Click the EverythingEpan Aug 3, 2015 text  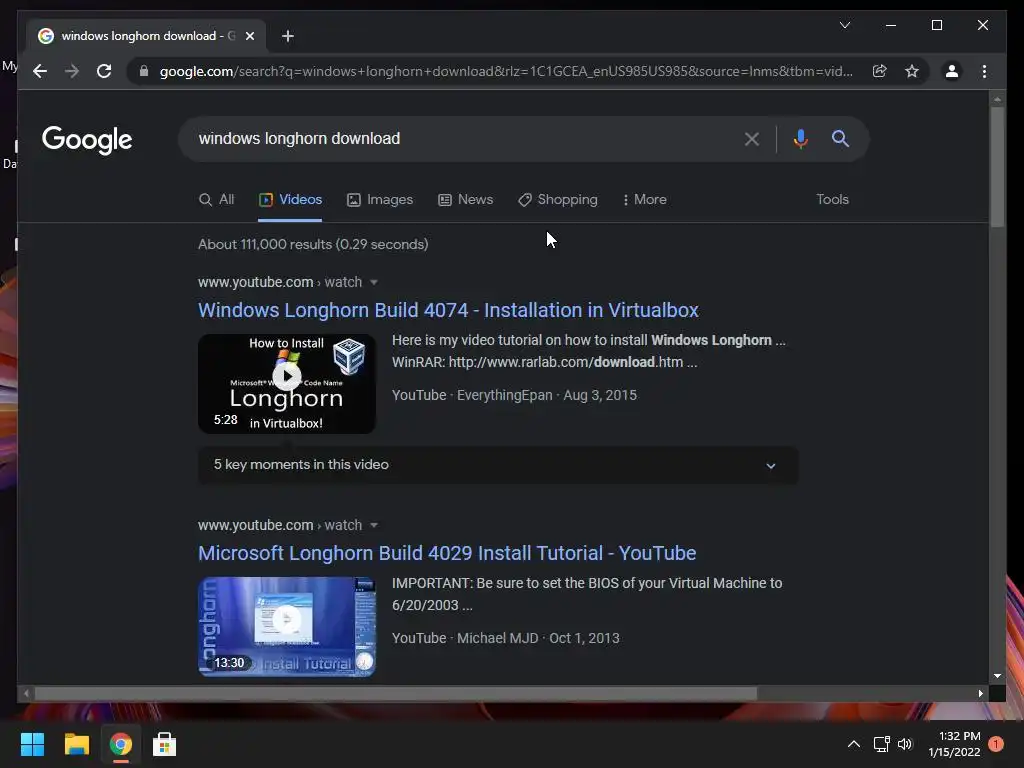pos(547,395)
